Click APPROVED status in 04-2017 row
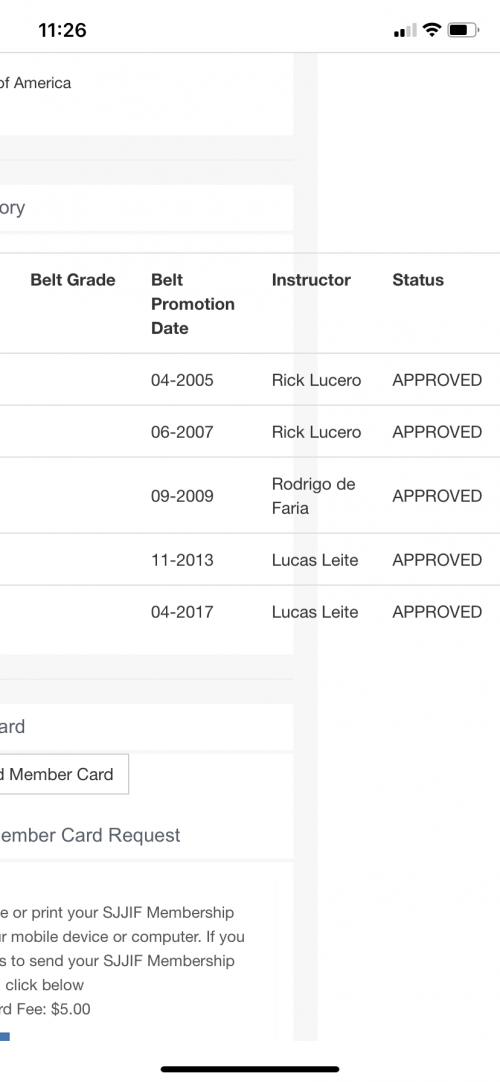 tap(437, 611)
